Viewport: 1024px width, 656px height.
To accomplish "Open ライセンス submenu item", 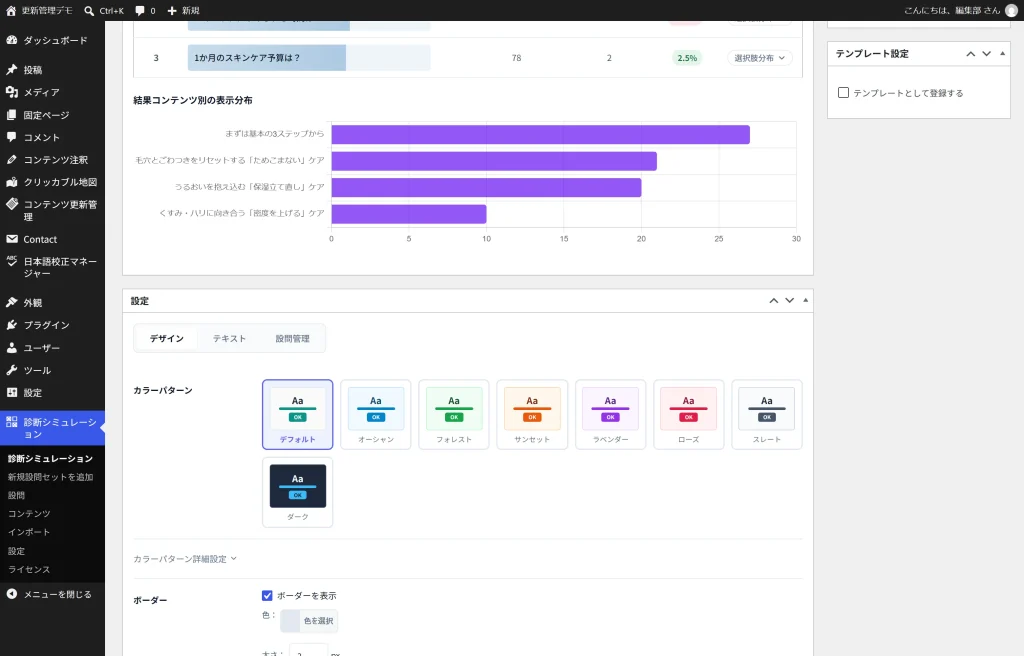I will coord(29,569).
